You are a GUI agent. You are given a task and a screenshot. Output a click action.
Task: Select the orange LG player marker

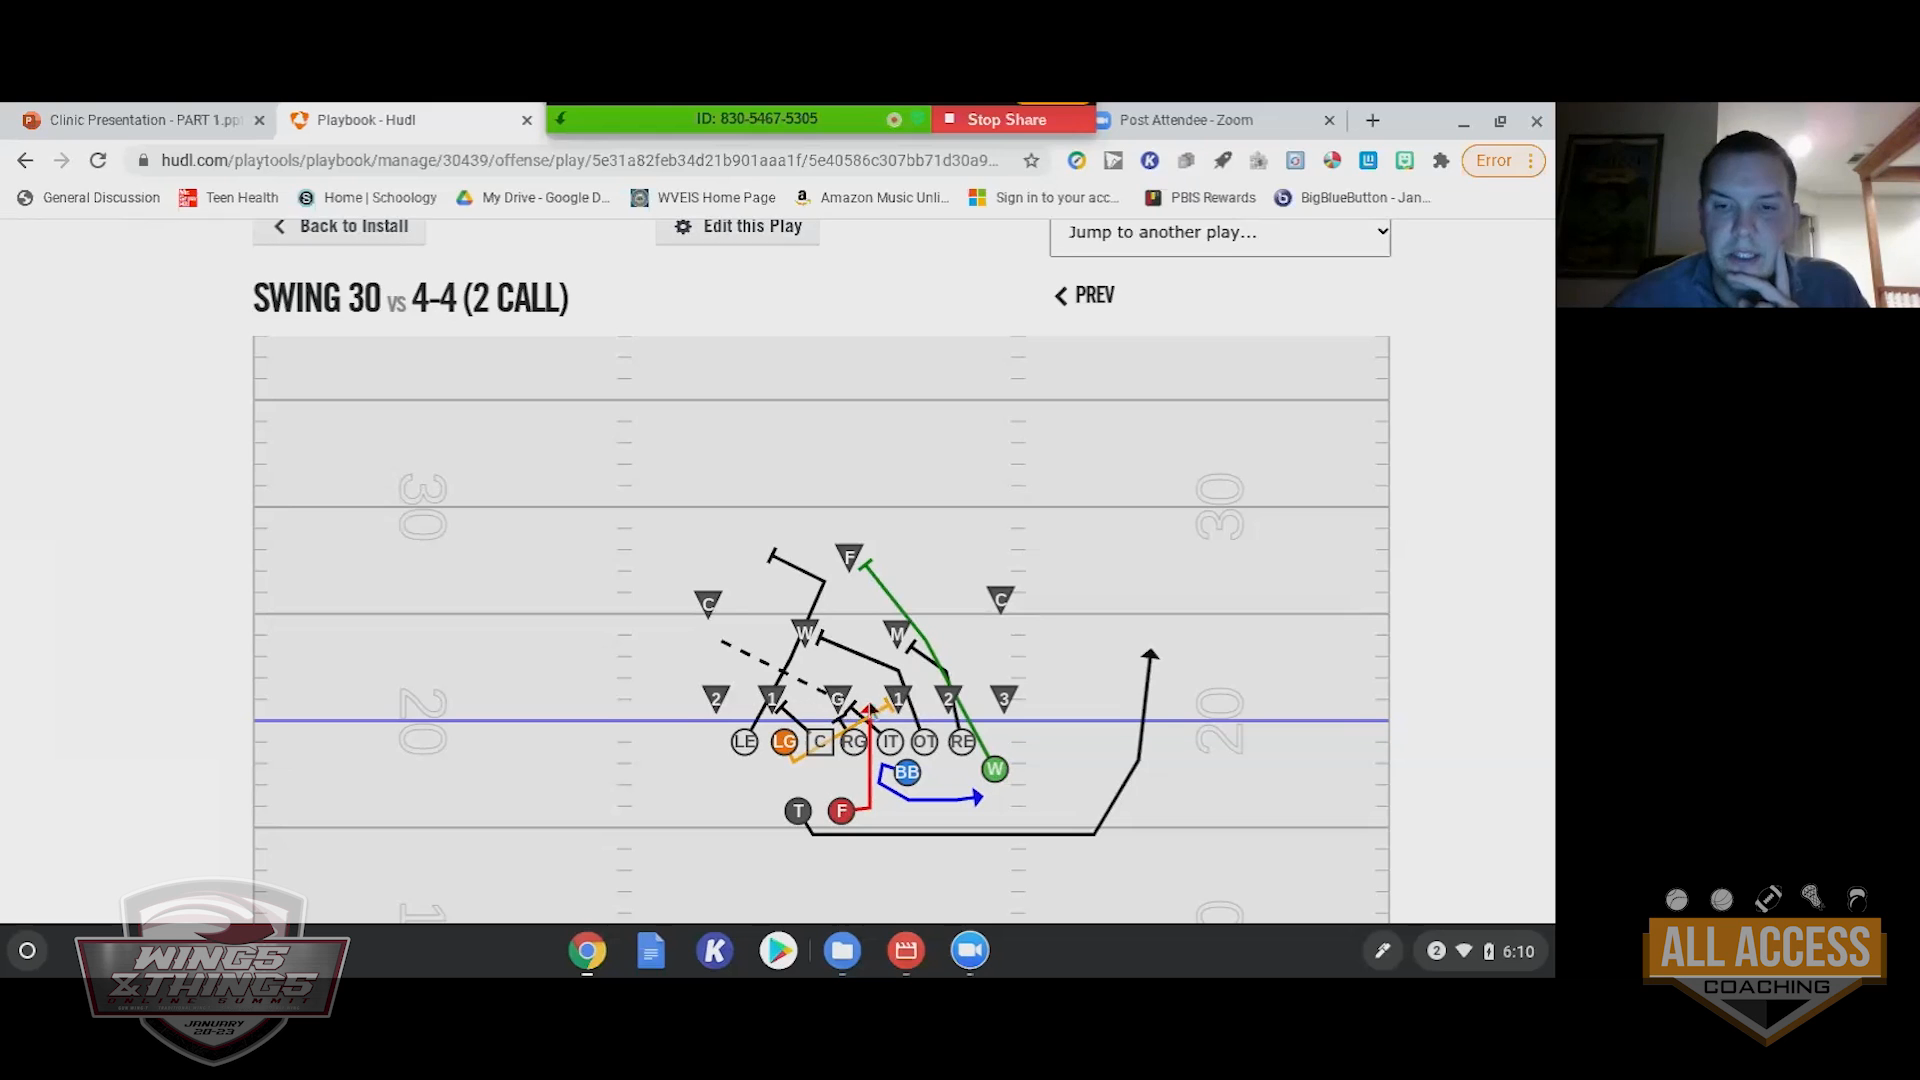click(784, 742)
